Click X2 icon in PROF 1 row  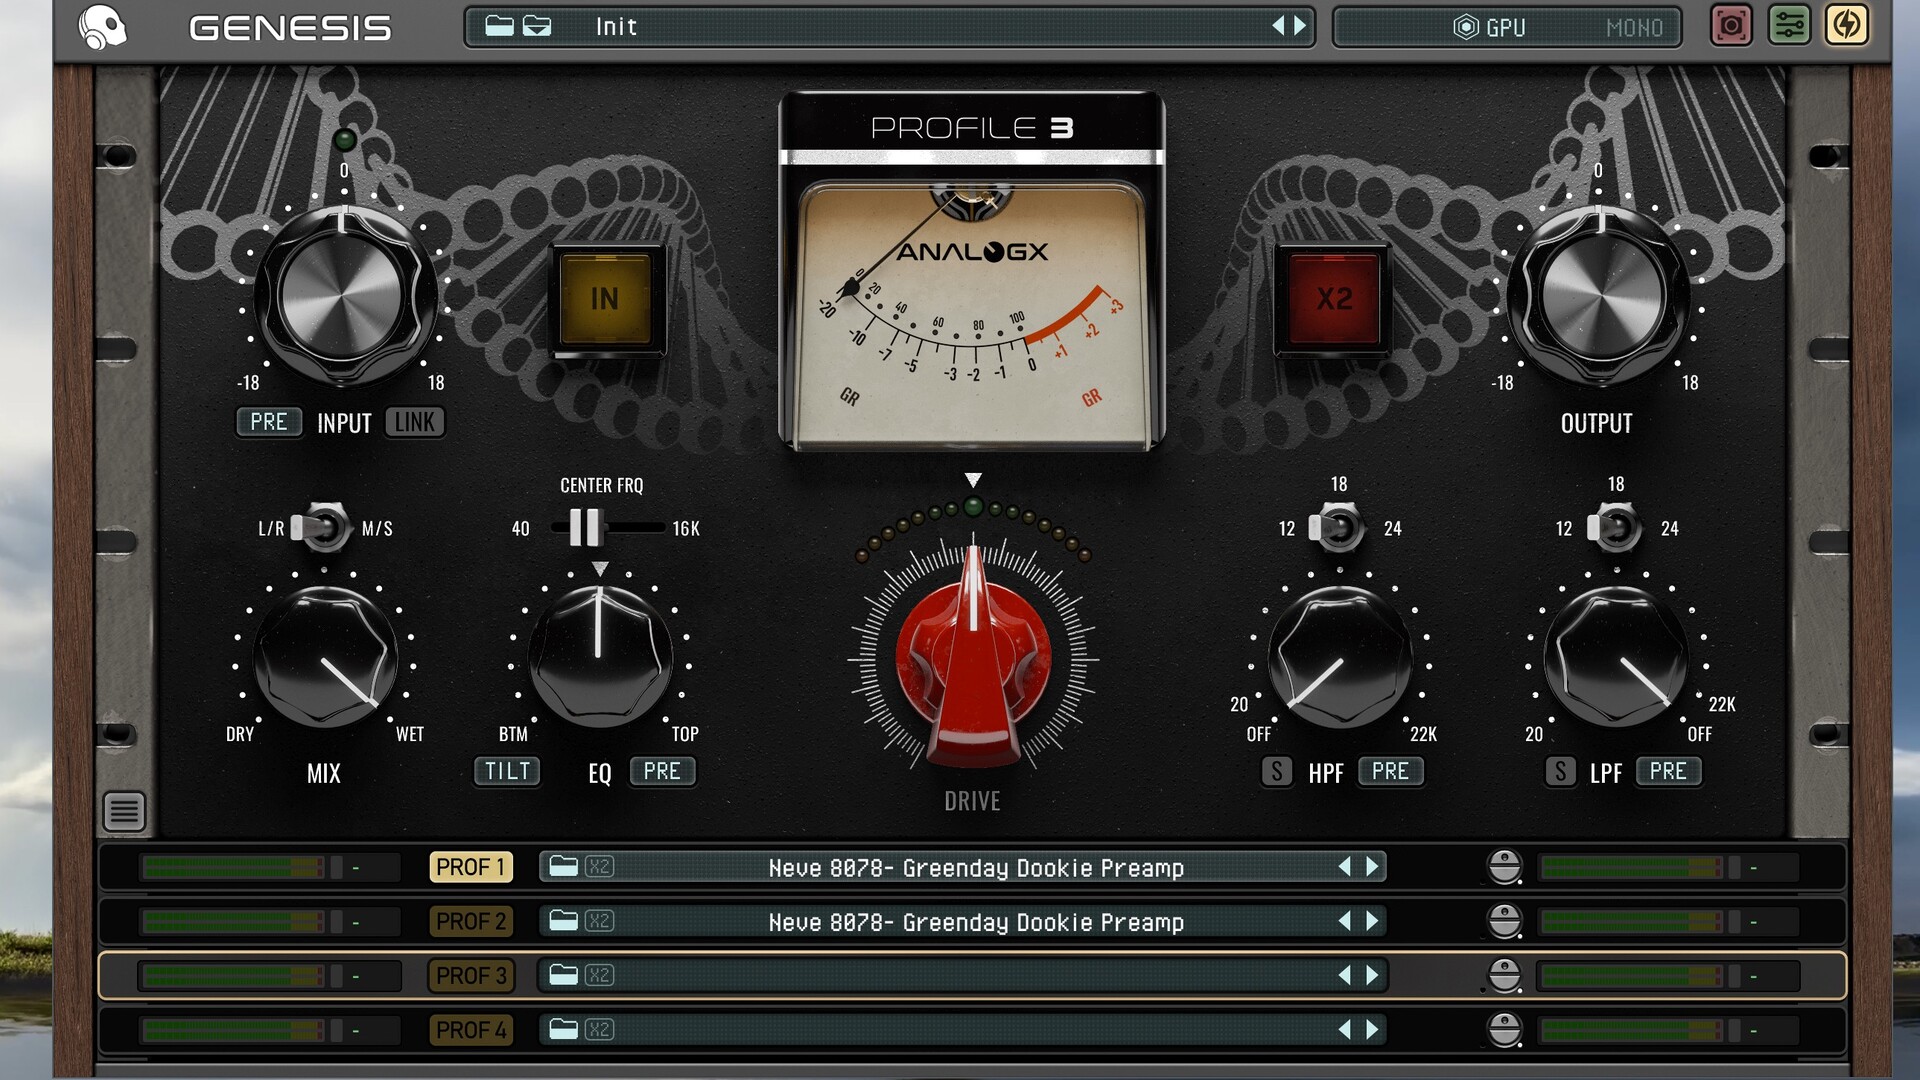tap(599, 867)
